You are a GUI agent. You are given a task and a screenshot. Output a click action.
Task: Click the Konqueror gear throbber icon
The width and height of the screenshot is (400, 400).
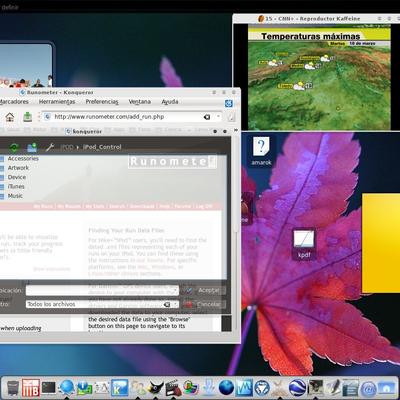click(228, 103)
